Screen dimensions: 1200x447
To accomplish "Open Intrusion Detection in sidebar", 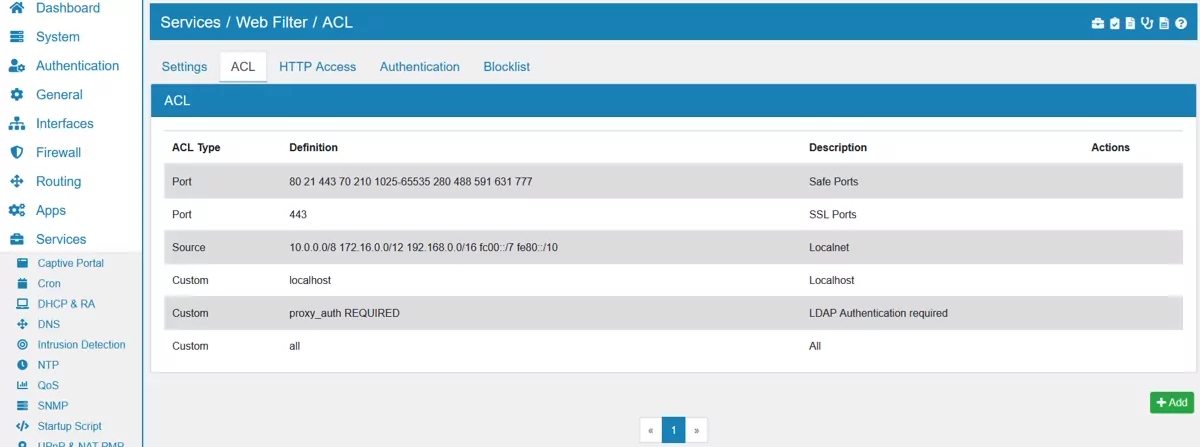I will (x=81, y=345).
